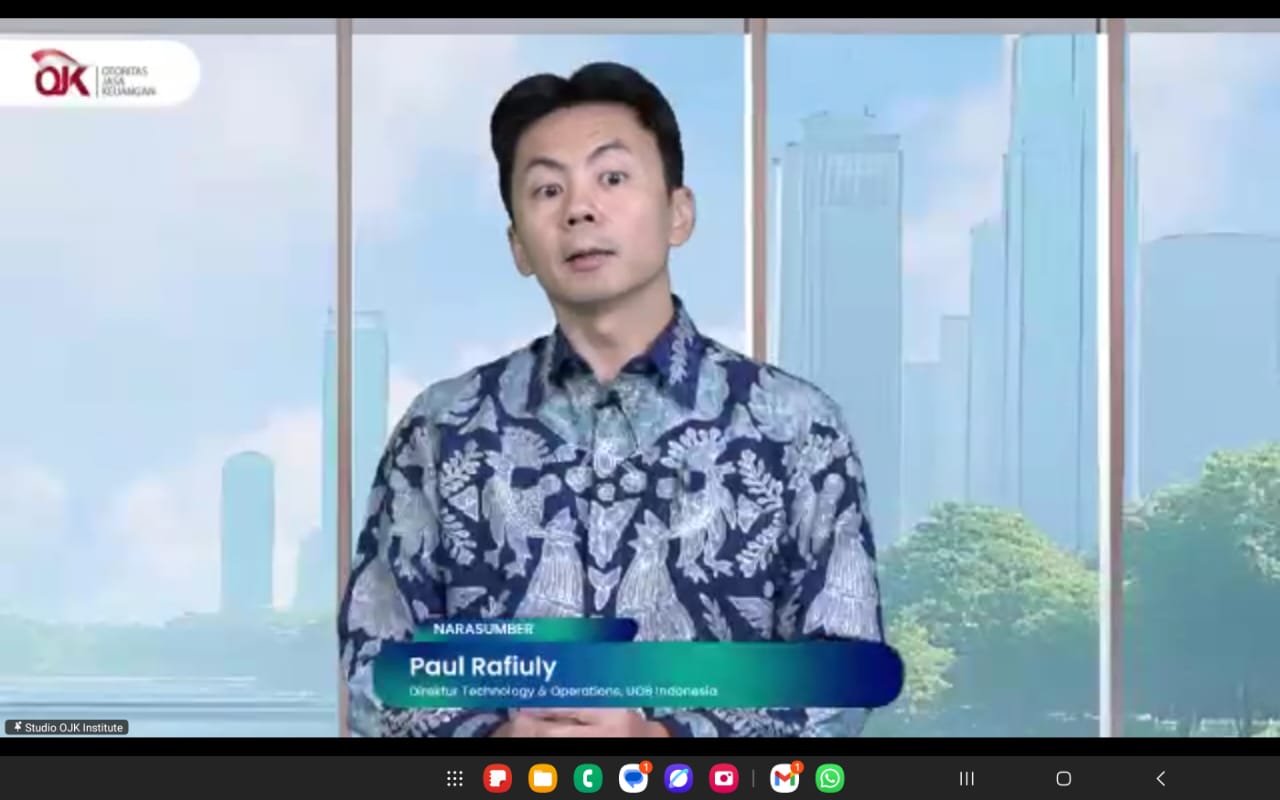Viewport: 1280px width, 800px height.
Task: Launch the red Samsung Notes app
Action: (x=497, y=778)
